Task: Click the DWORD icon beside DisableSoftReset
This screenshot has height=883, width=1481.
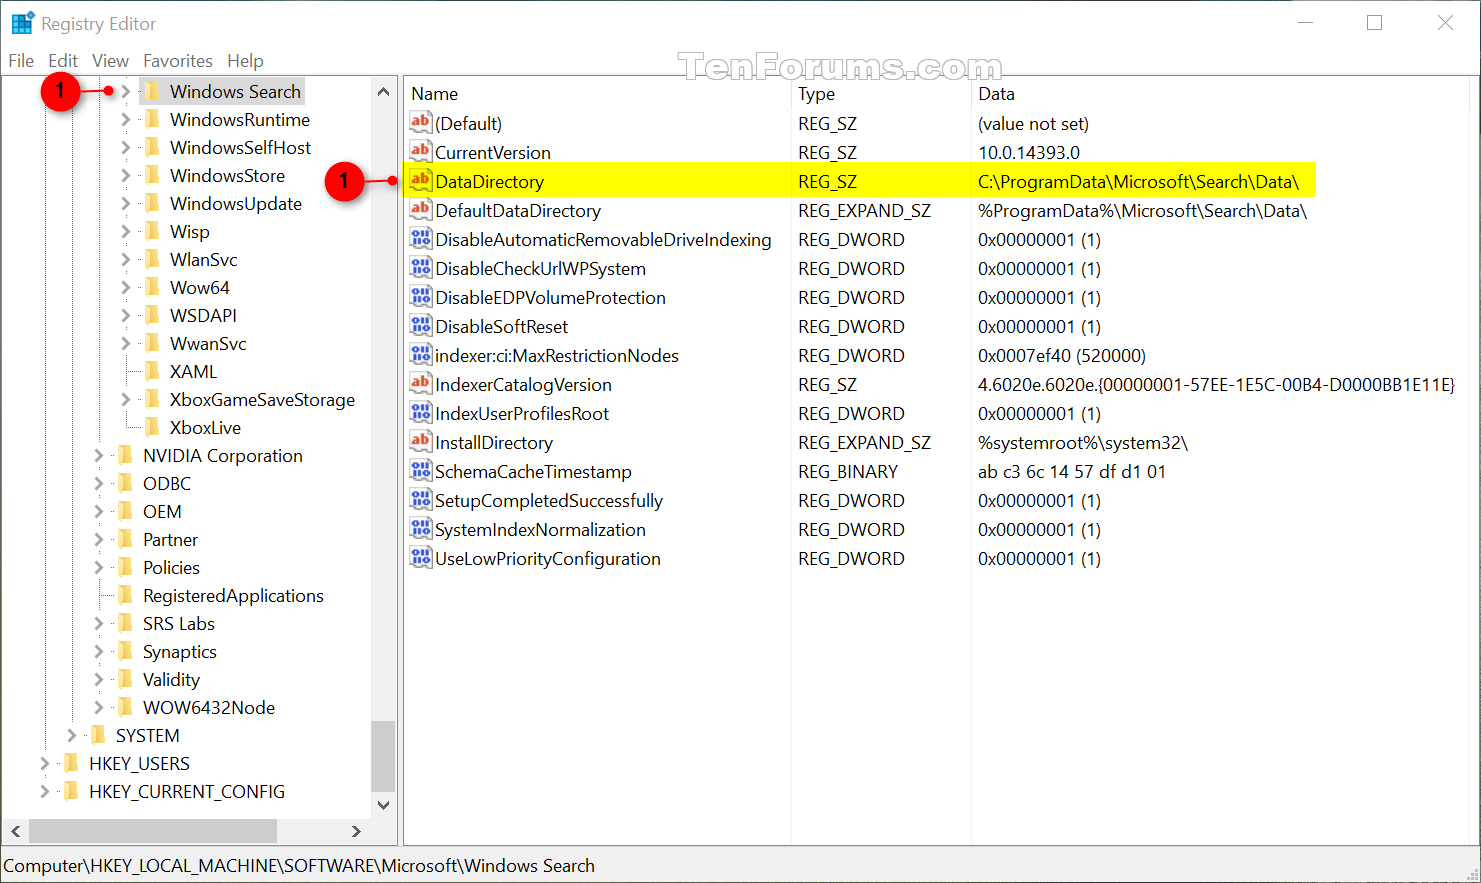Action: pyautogui.click(x=421, y=326)
